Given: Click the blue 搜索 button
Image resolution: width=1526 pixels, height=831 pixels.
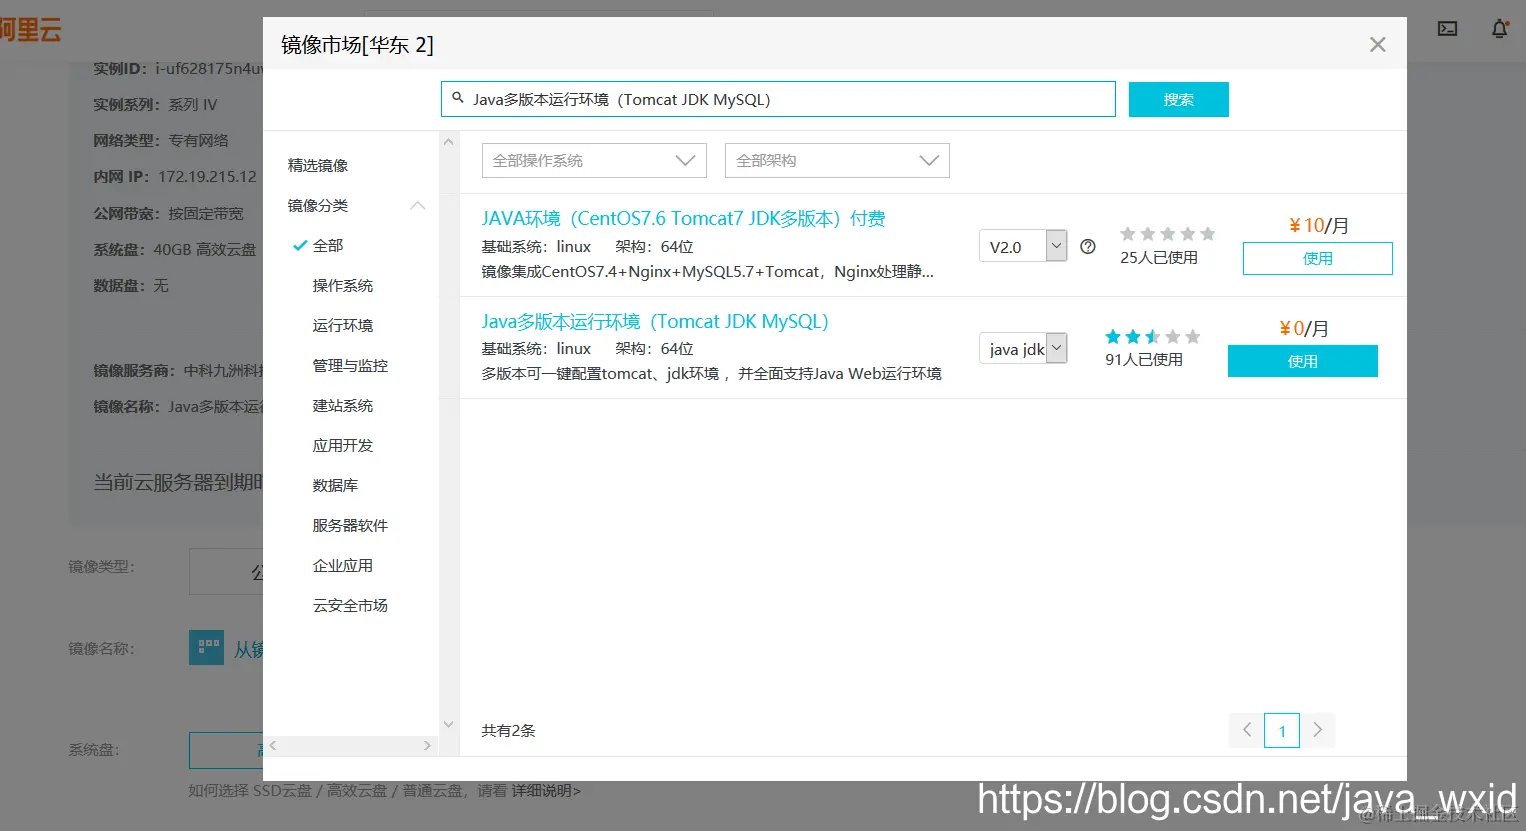Looking at the screenshot, I should coord(1178,99).
